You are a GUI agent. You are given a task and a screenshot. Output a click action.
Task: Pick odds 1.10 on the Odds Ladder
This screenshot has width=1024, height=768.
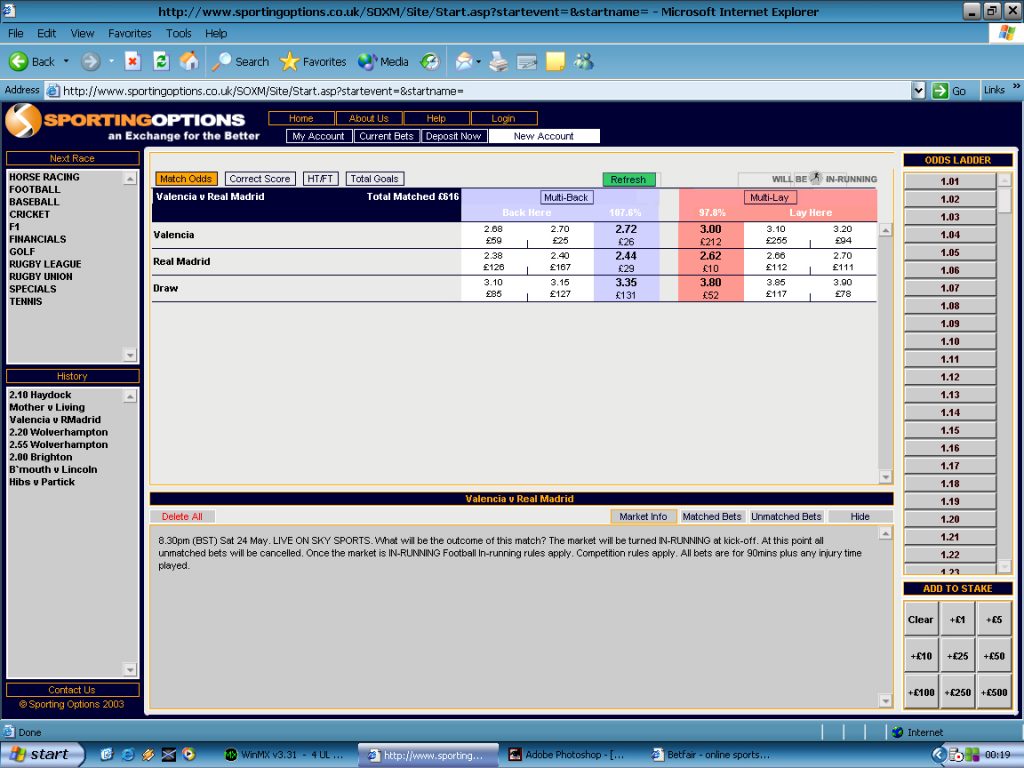[949, 342]
